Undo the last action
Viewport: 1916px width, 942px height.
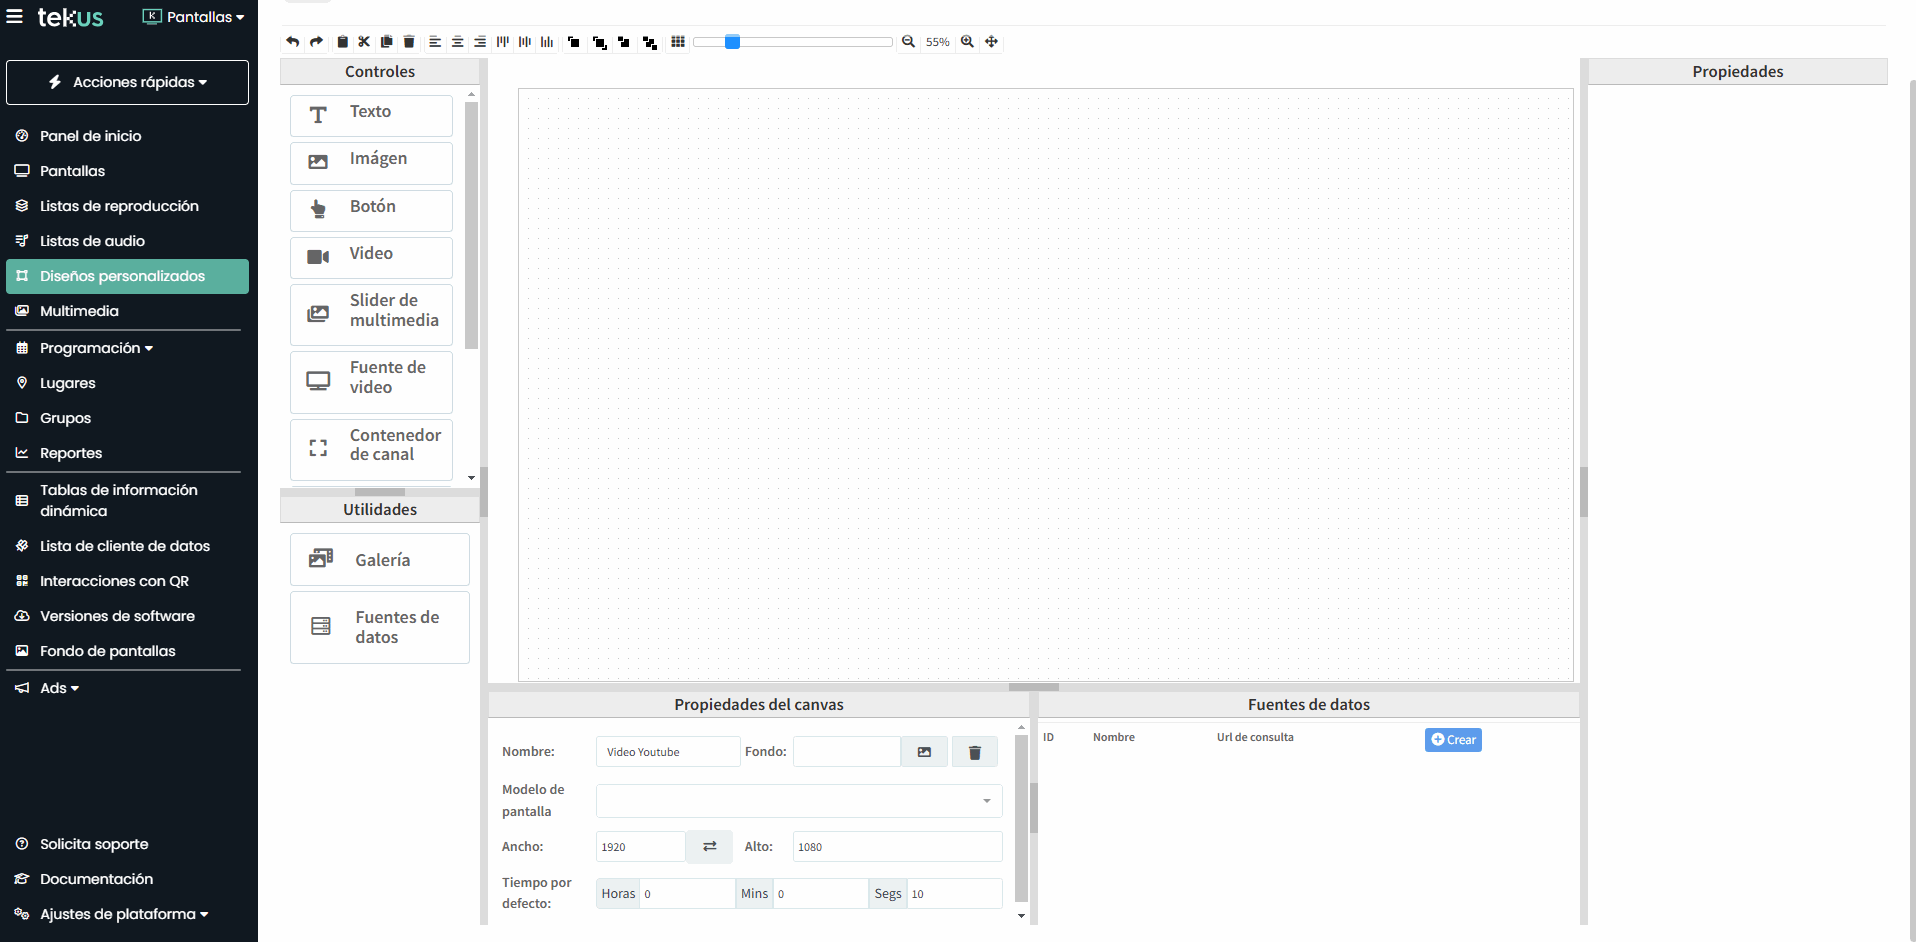coord(293,41)
